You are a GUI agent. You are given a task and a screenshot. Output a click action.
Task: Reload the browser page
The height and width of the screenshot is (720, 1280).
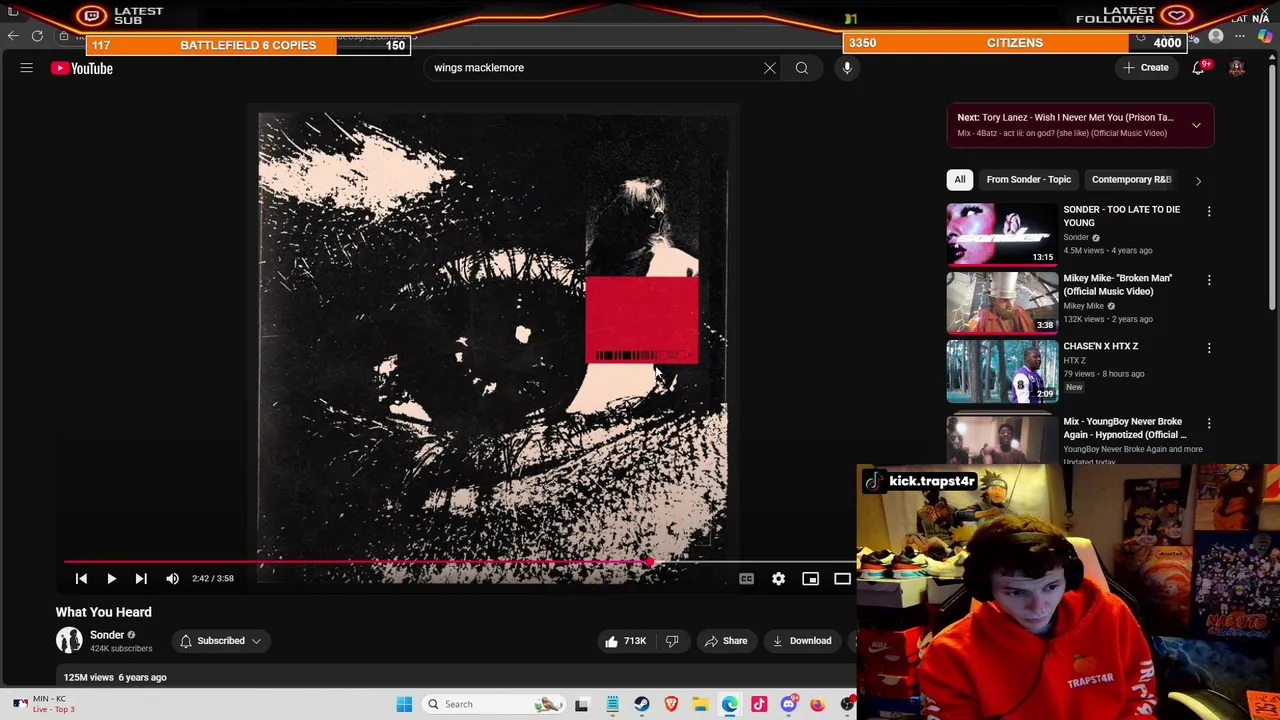37,36
